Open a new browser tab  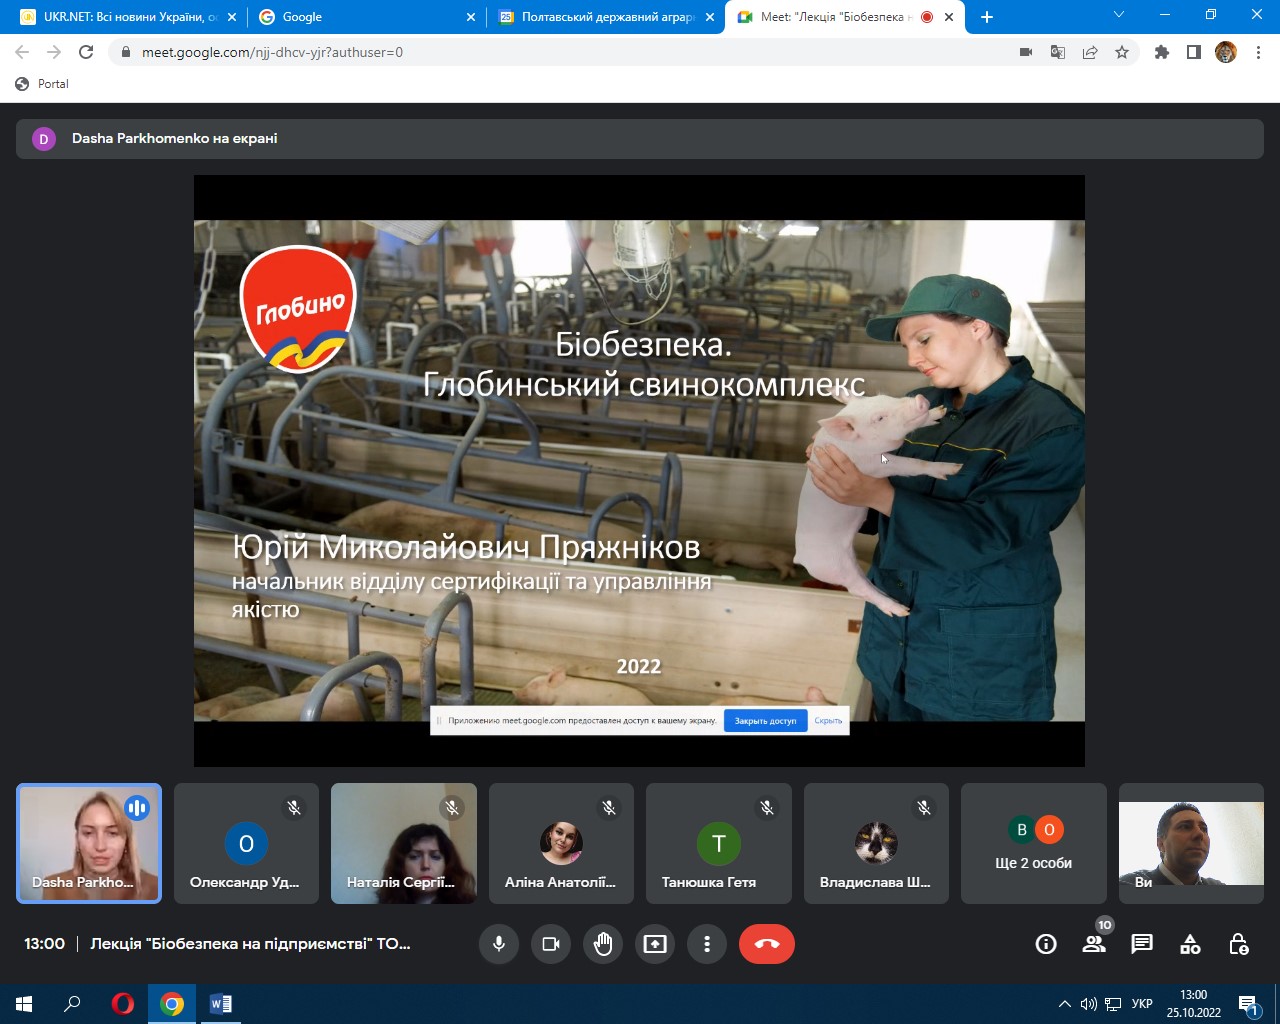point(987,17)
